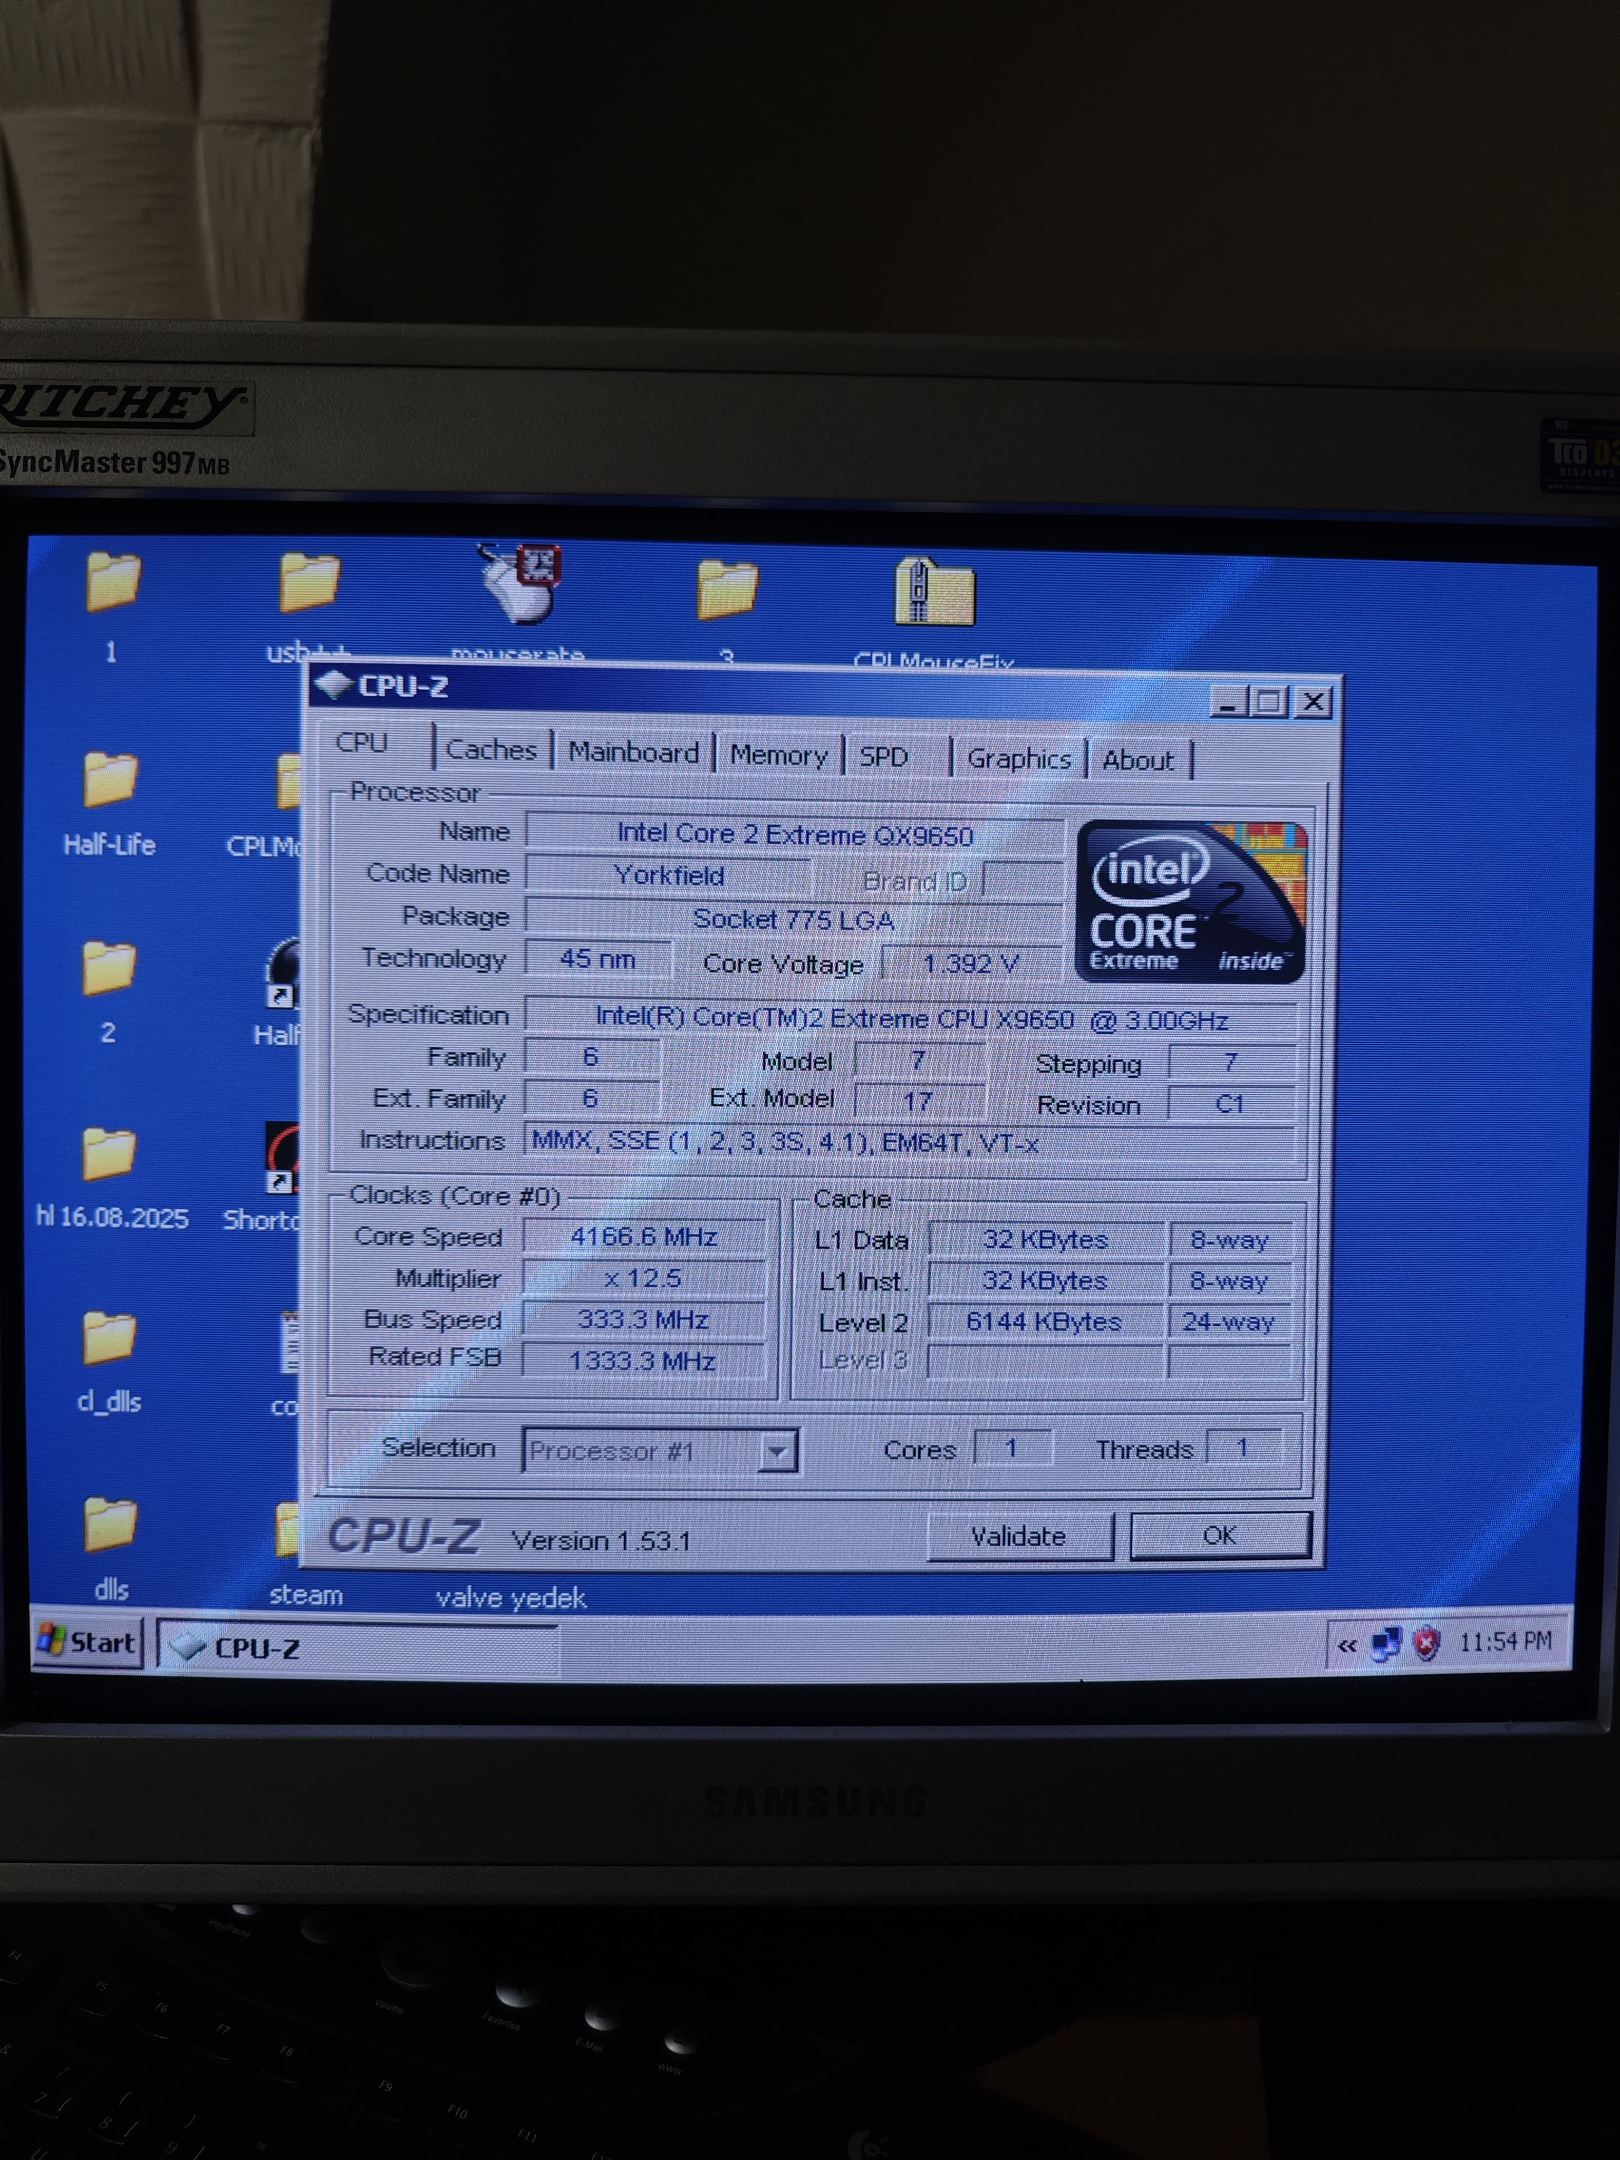Click the Validate button
The height and width of the screenshot is (2160, 1620).
[x=1019, y=1536]
